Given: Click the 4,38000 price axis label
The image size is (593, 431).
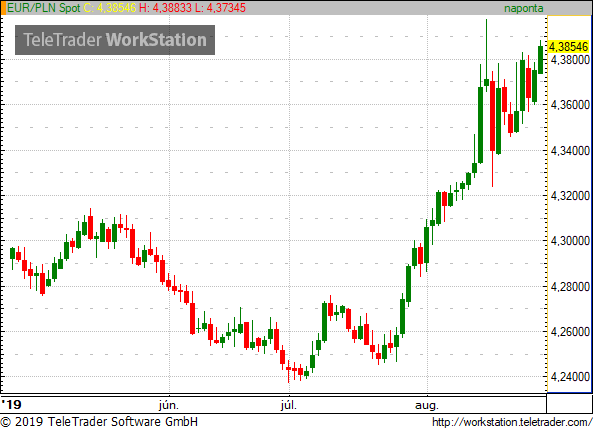Looking at the screenshot, I should coord(570,60).
